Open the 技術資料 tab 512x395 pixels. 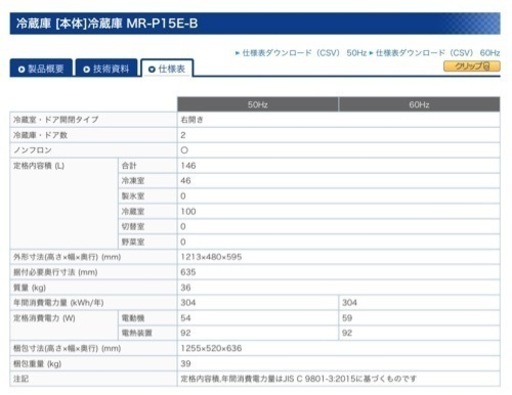(x=106, y=68)
